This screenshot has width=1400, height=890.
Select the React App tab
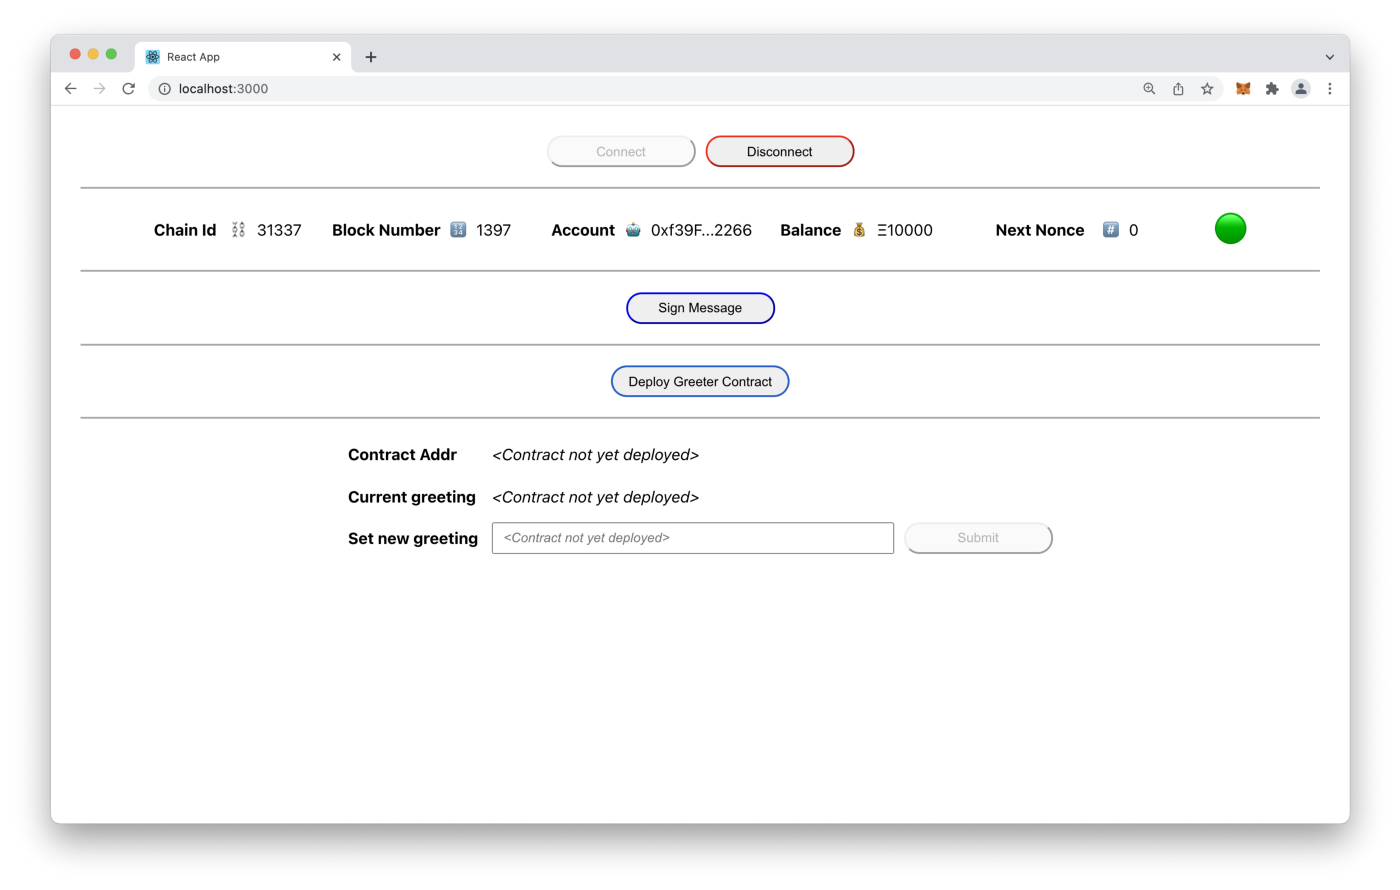[x=243, y=57]
